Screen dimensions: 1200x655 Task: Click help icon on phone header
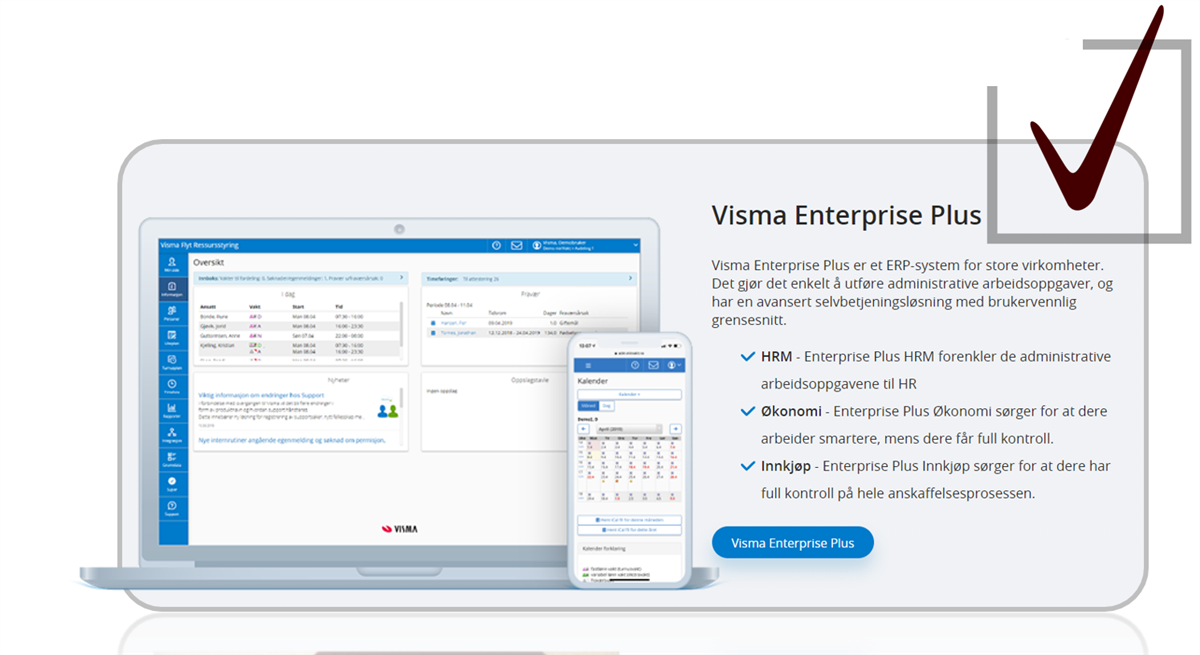pyautogui.click(x=635, y=365)
